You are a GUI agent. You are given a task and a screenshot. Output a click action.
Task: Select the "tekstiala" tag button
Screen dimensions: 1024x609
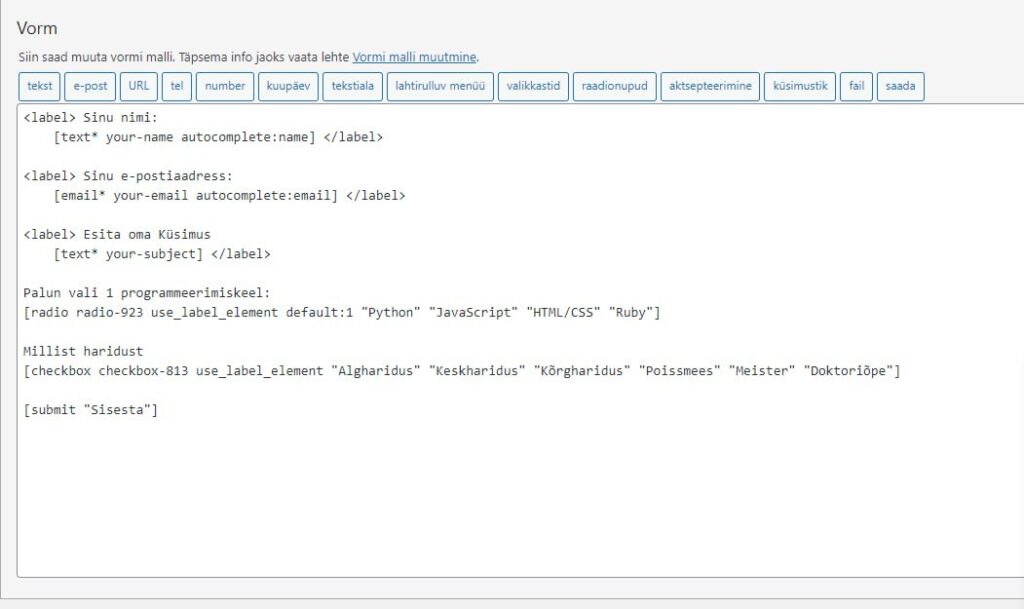352,86
